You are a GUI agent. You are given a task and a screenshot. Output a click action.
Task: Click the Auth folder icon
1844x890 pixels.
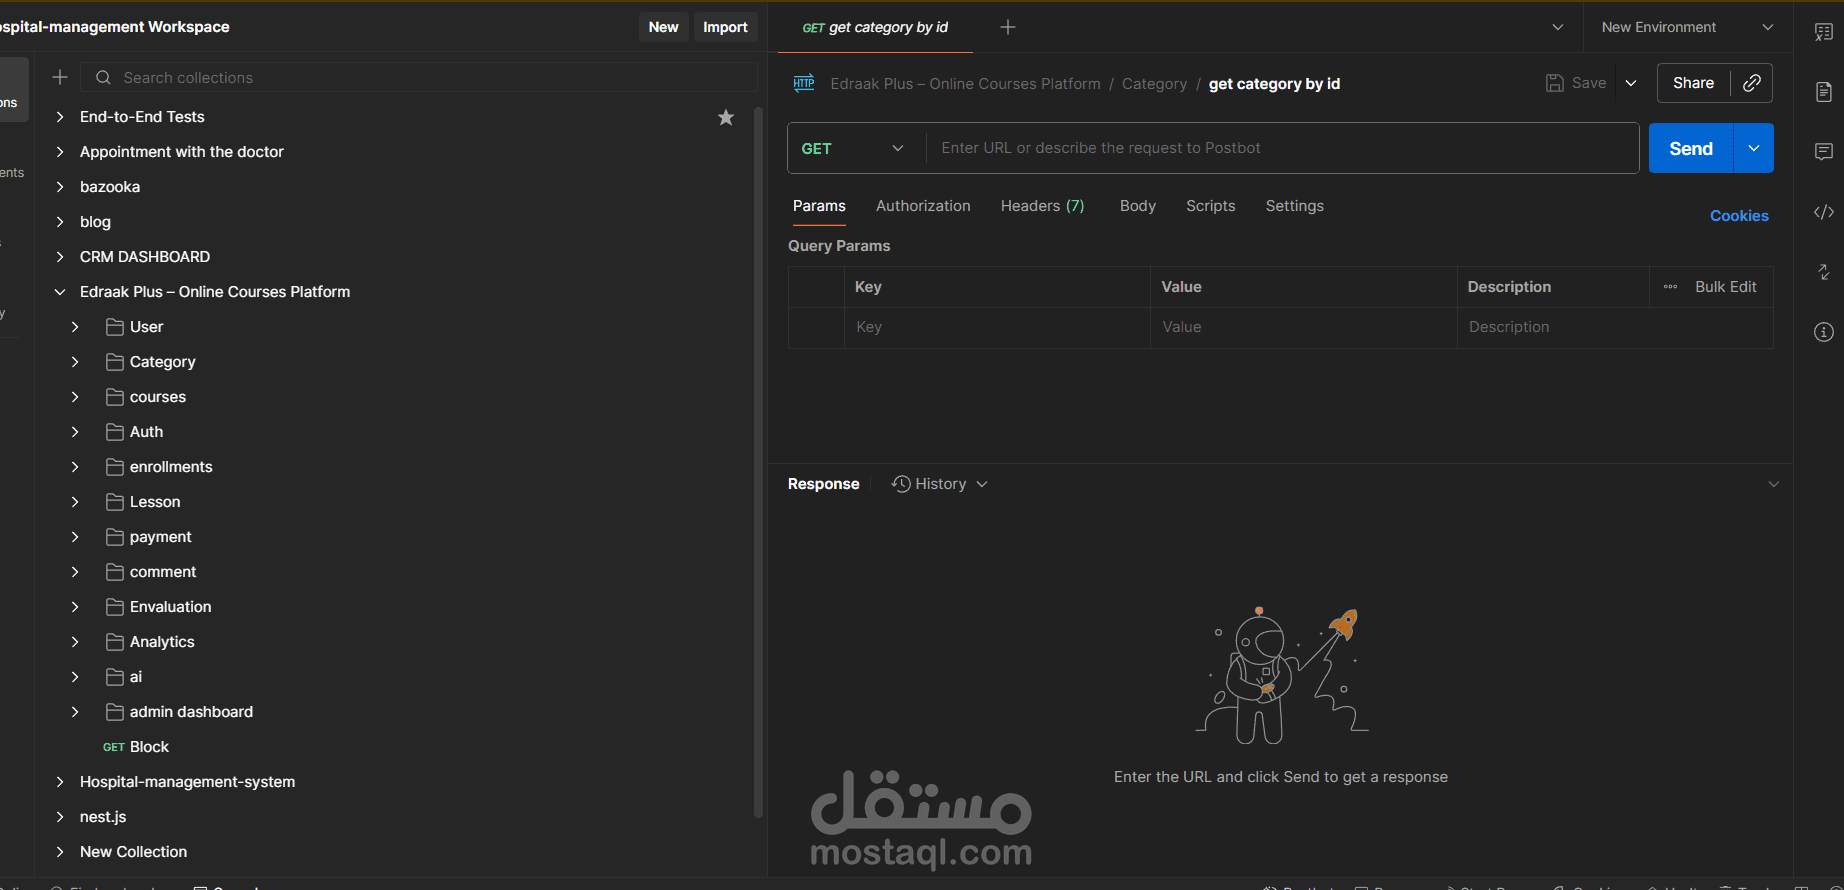click(115, 432)
